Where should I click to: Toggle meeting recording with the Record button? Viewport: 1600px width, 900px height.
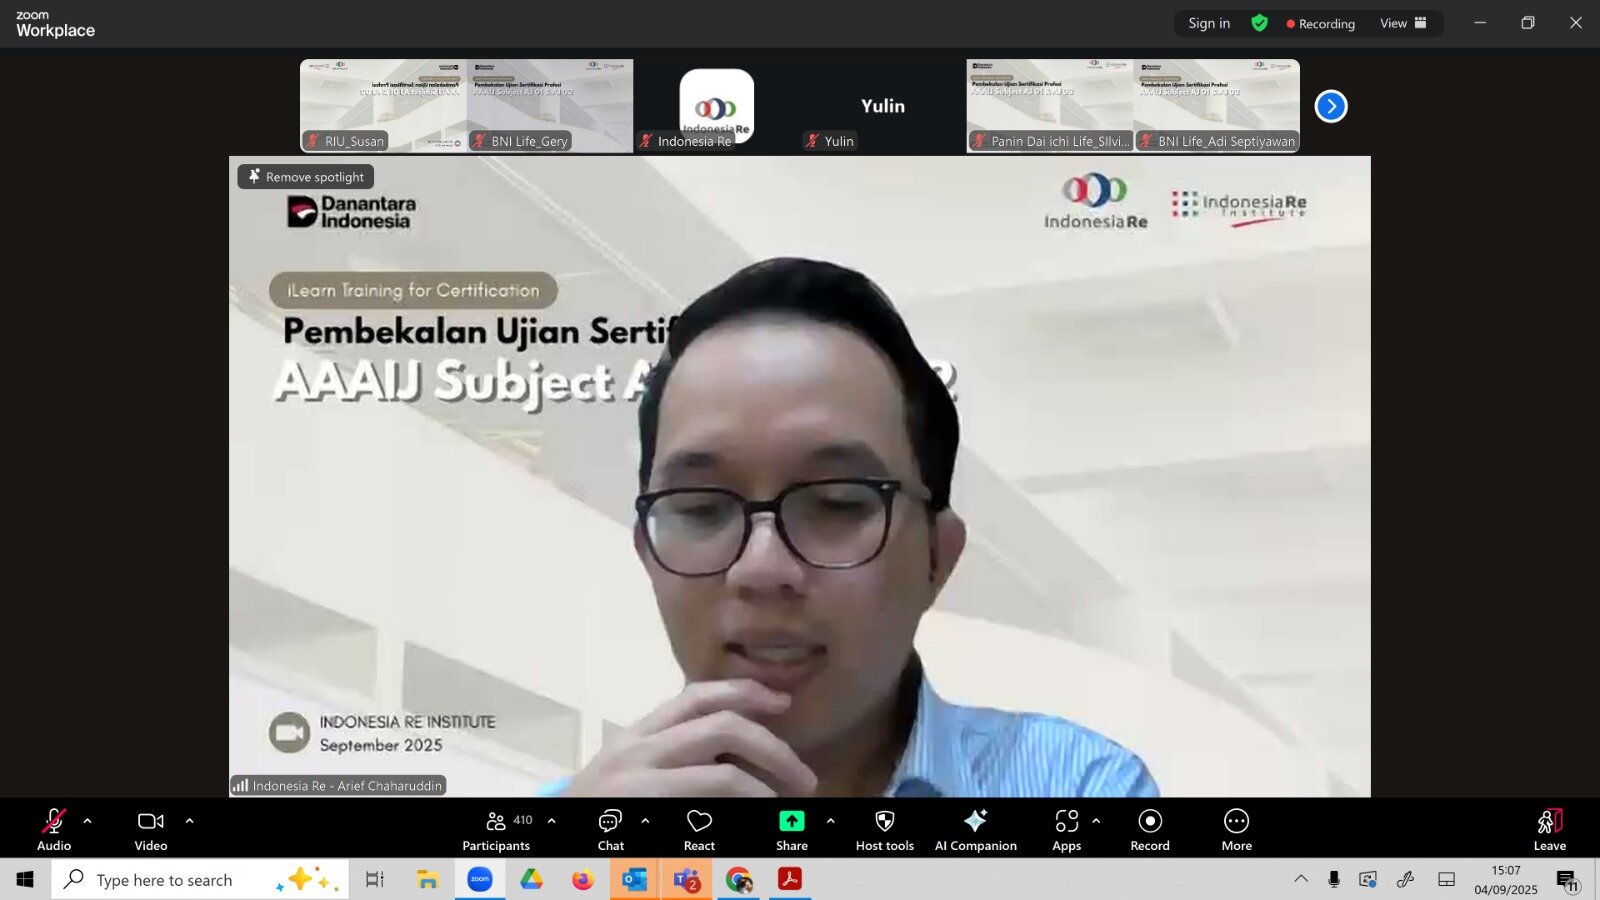tap(1150, 829)
